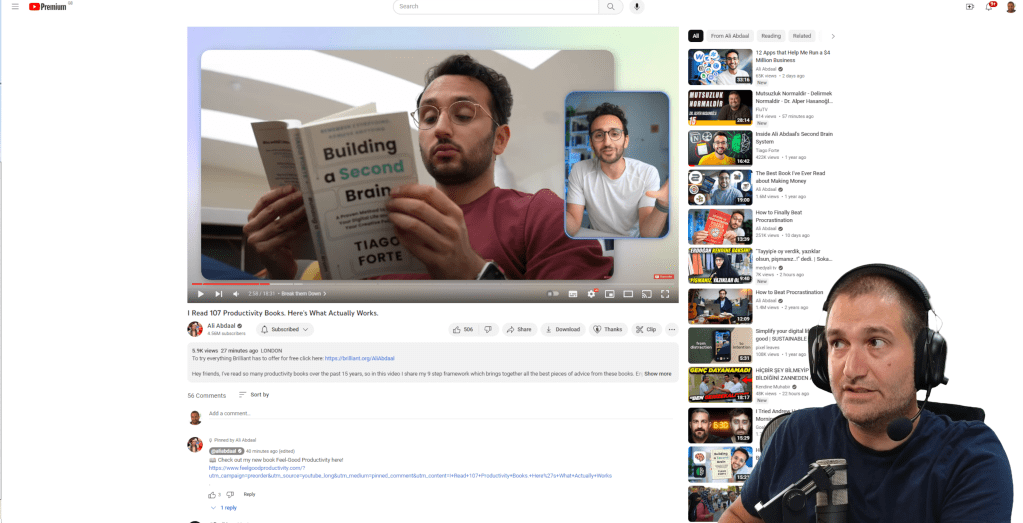
Task: Open the hamburger guide menu
Action: click(x=15, y=7)
